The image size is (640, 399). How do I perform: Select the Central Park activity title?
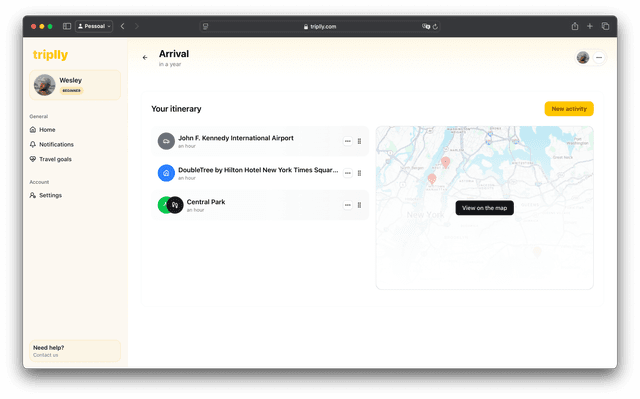click(x=206, y=202)
